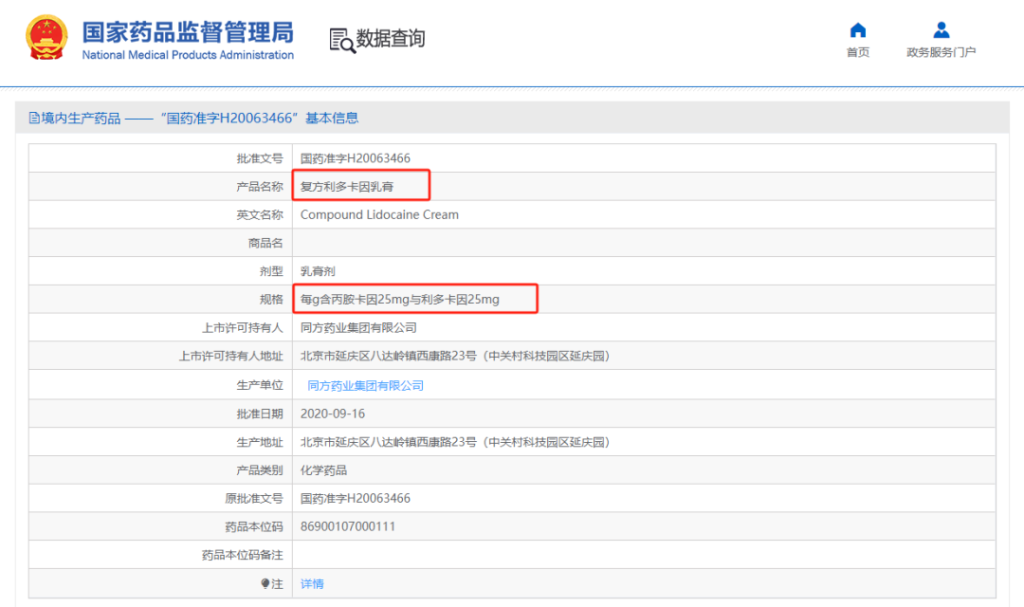Click the English name Compound Lidocaine Cream
The image size is (1024, 607).
click(379, 214)
